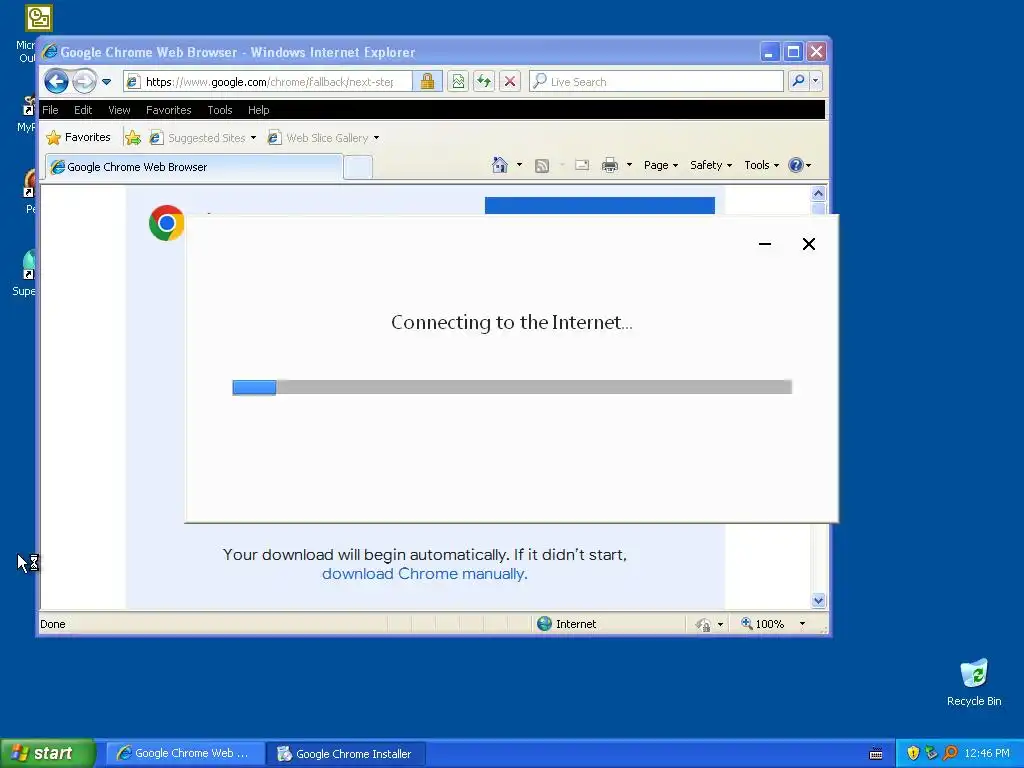
Task: Open Tools command bar menu
Action: pyautogui.click(x=761, y=165)
